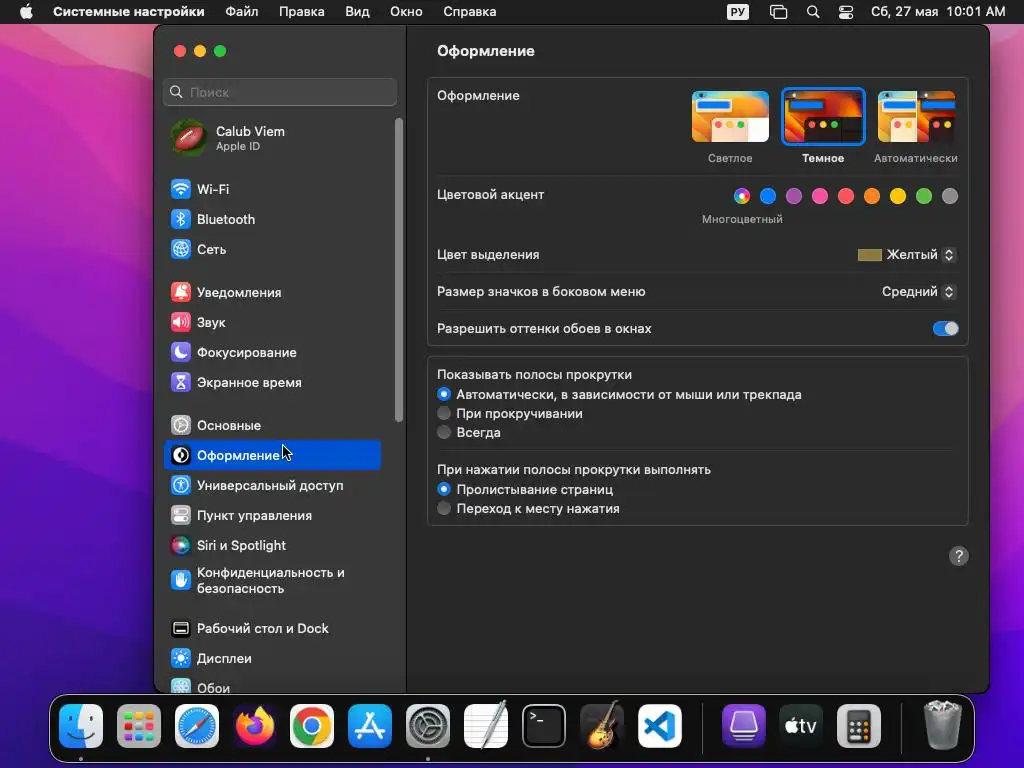Open TextEdit from the Dock
The image size is (1024, 768).
pyautogui.click(x=486, y=724)
